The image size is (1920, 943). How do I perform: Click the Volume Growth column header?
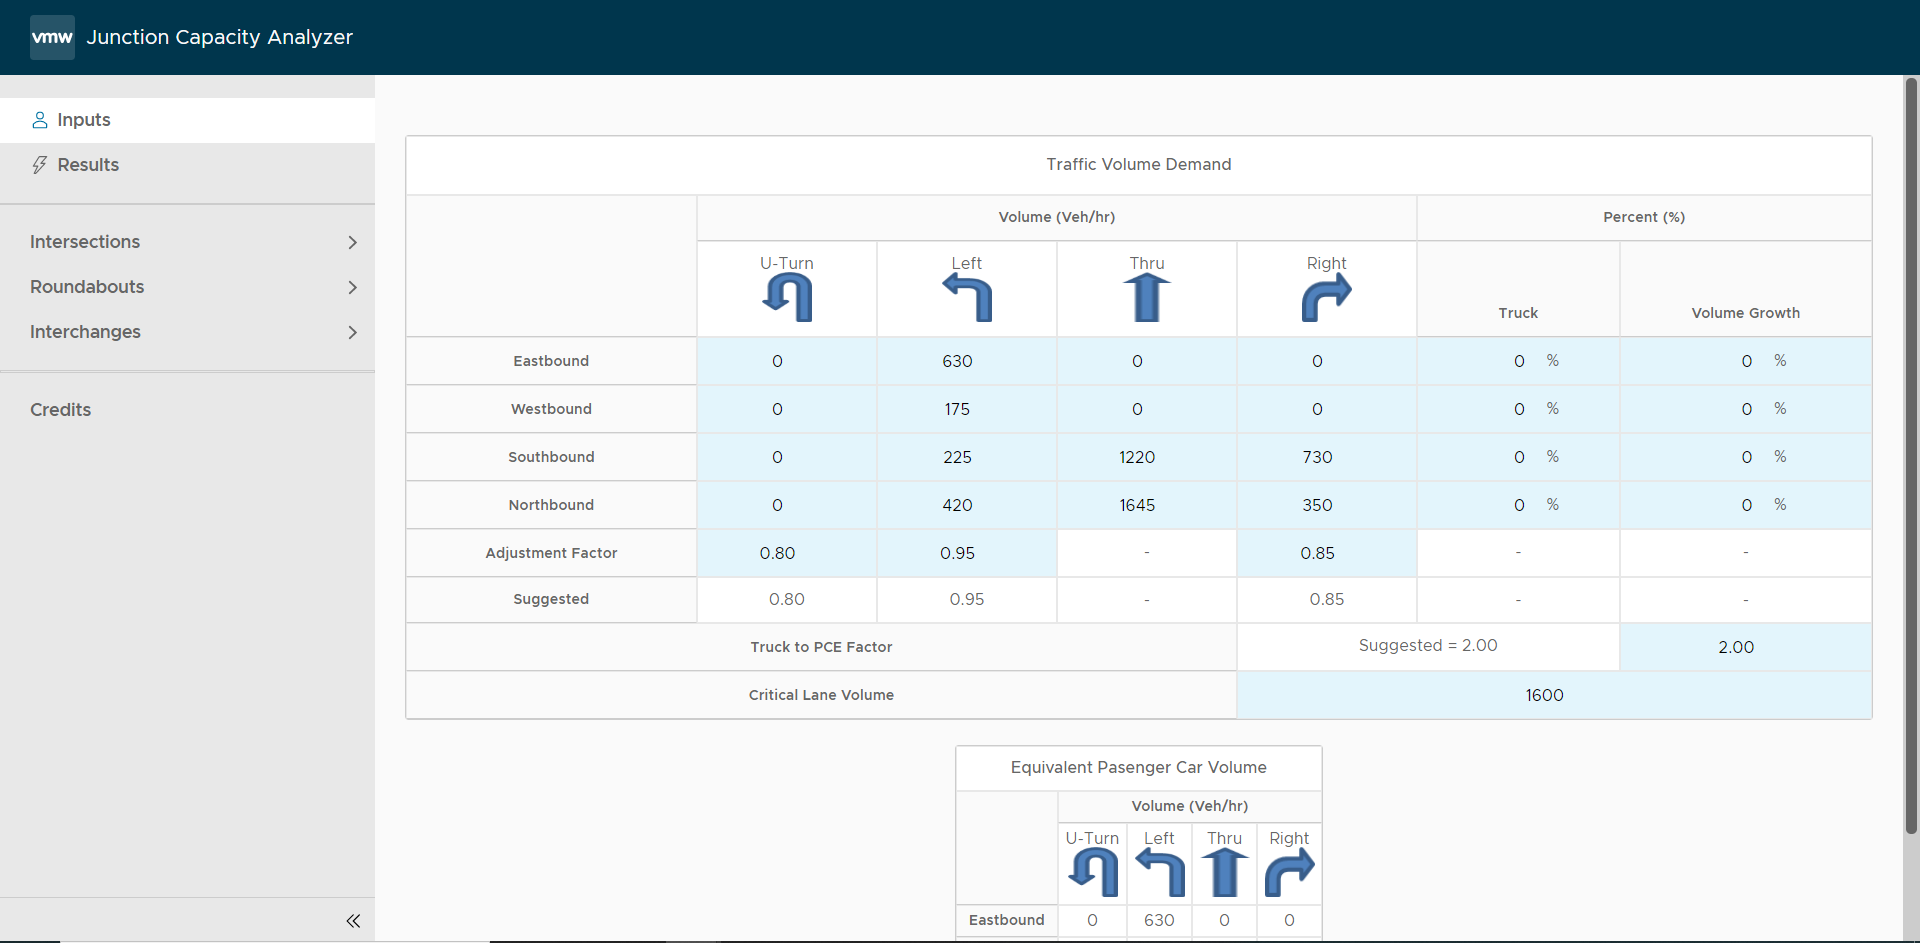click(x=1746, y=313)
